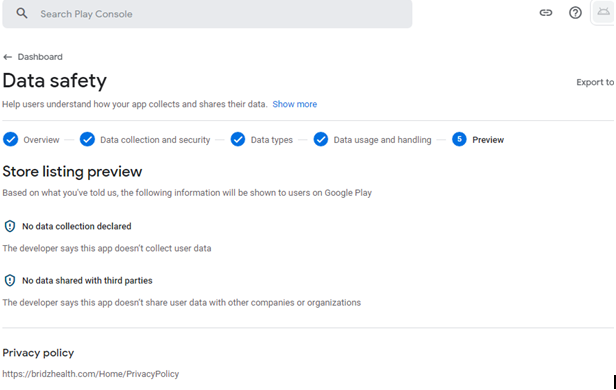This screenshot has height=390, width=616.
Task: Focus the Search Play Console field
Action: pyautogui.click(x=207, y=14)
